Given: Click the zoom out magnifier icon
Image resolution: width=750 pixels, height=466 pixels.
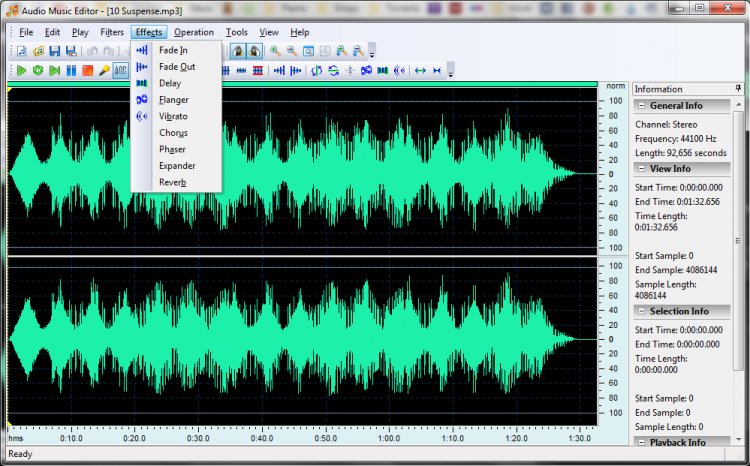Looking at the screenshot, I should tap(292, 51).
